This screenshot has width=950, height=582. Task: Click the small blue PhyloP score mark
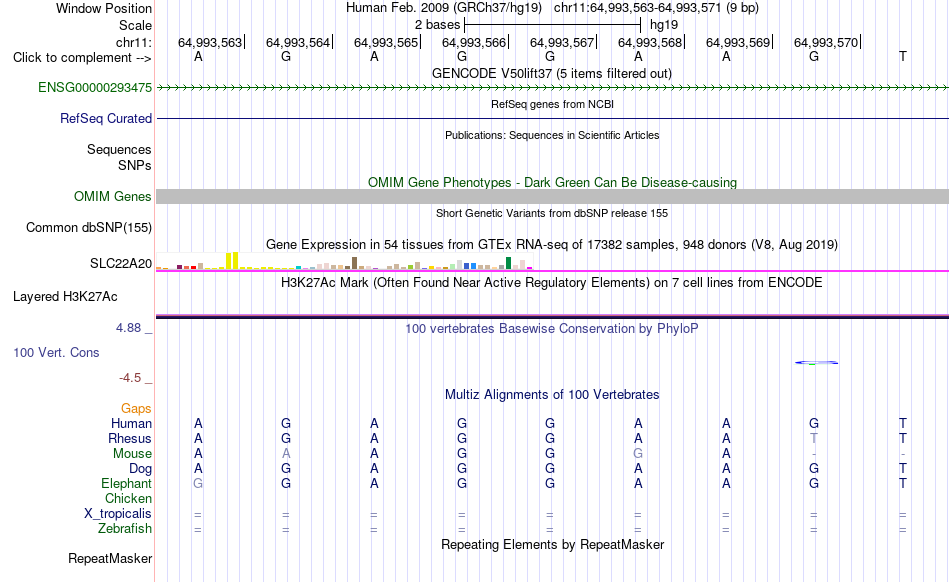pos(817,363)
